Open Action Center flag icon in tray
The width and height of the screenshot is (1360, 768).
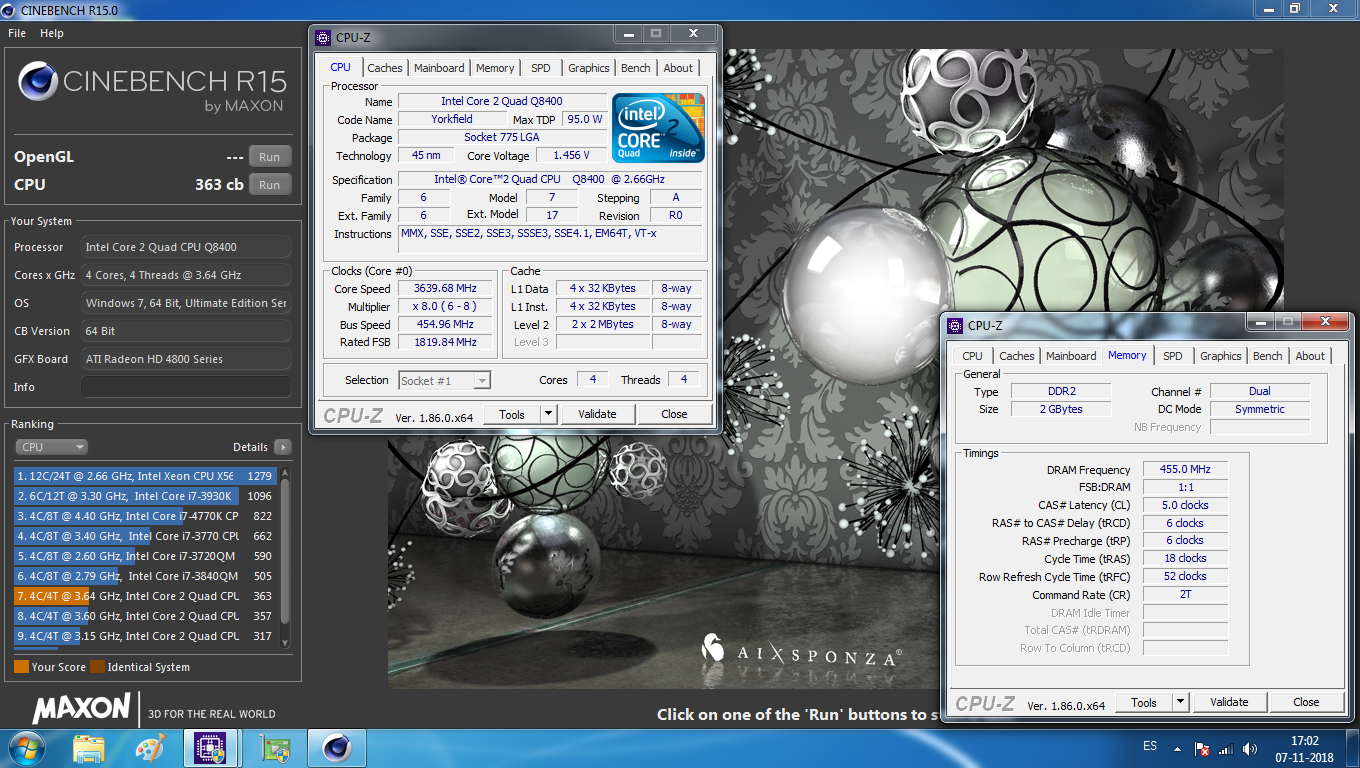click(1203, 748)
